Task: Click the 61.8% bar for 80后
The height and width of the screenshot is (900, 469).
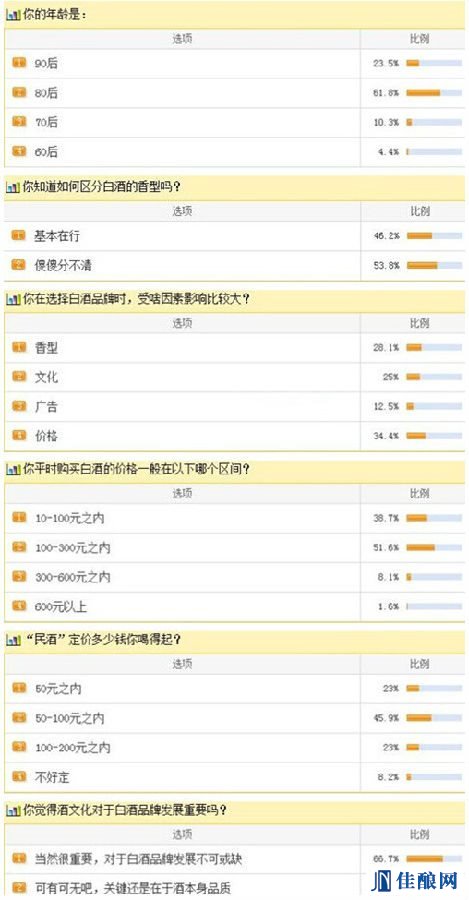Action: 434,92
